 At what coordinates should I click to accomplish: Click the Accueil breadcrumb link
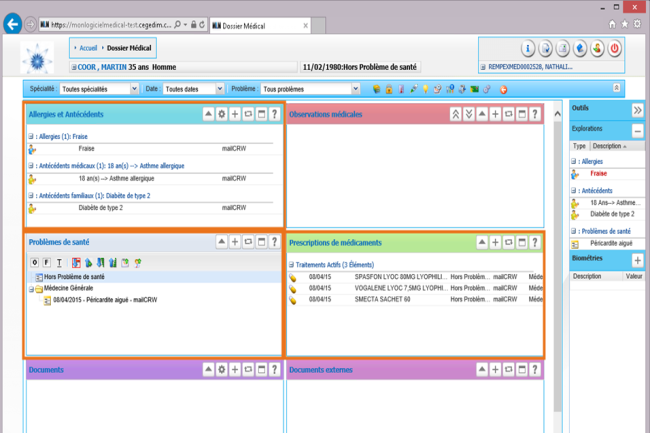click(88, 47)
